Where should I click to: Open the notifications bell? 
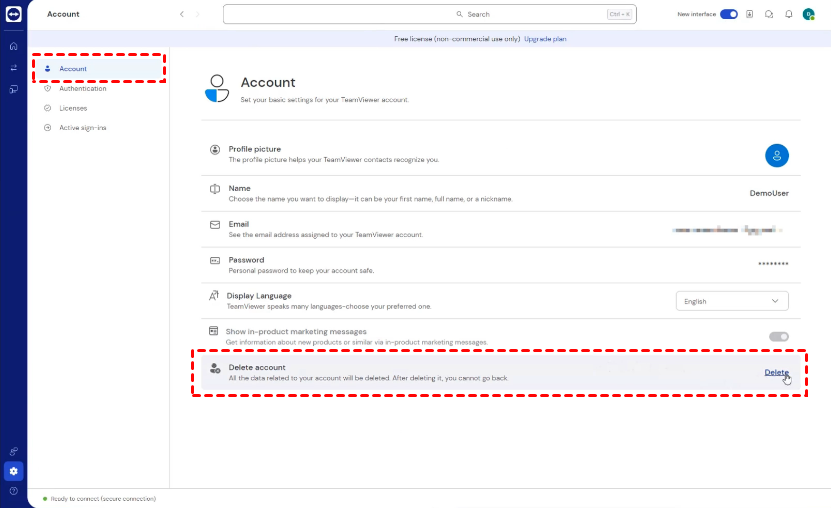click(789, 14)
